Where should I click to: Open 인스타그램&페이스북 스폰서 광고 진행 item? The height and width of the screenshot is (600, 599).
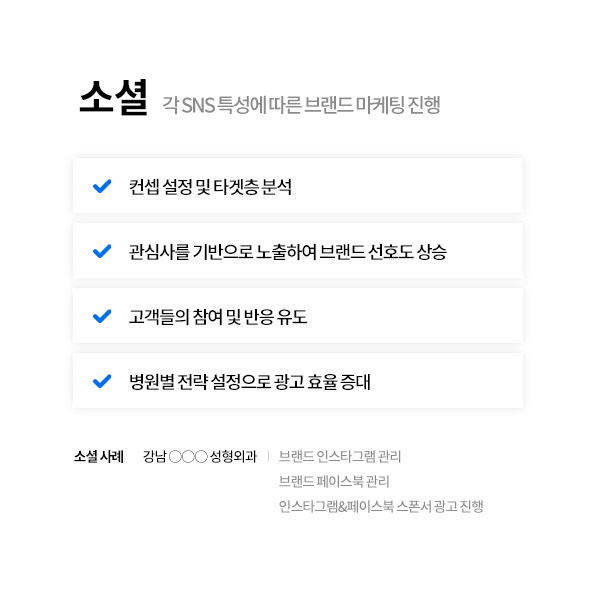pyautogui.click(x=381, y=506)
